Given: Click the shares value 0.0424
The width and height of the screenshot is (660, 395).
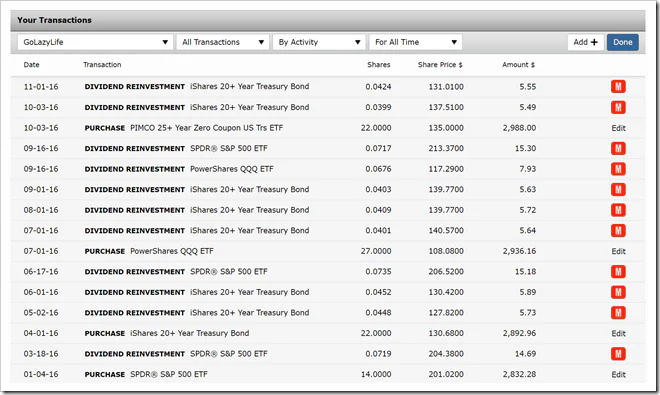Looking at the screenshot, I should pyautogui.click(x=378, y=87).
